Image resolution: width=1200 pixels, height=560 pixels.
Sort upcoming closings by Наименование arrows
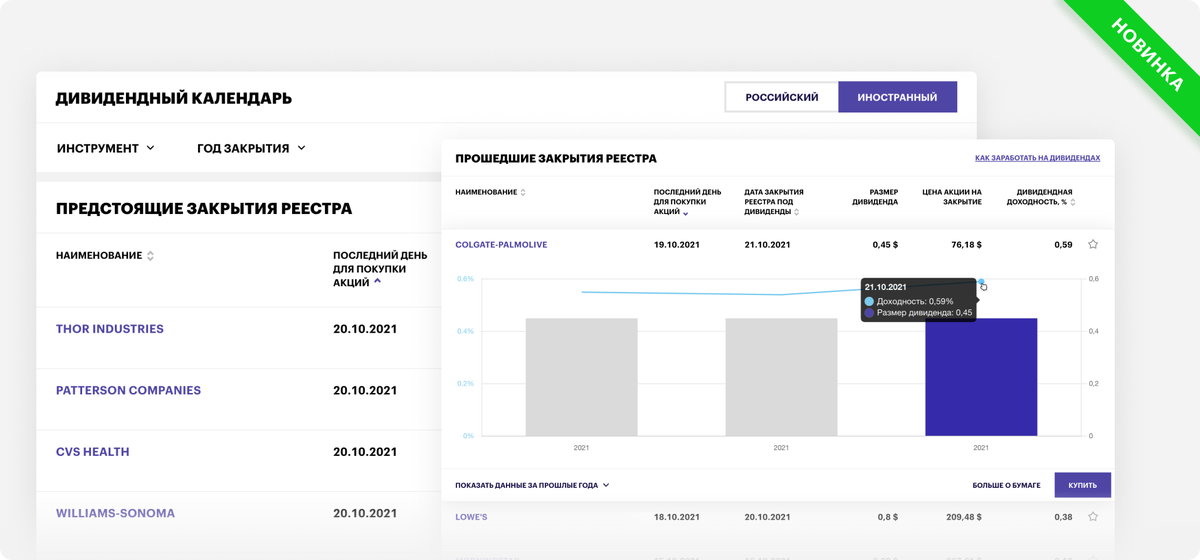click(x=151, y=256)
